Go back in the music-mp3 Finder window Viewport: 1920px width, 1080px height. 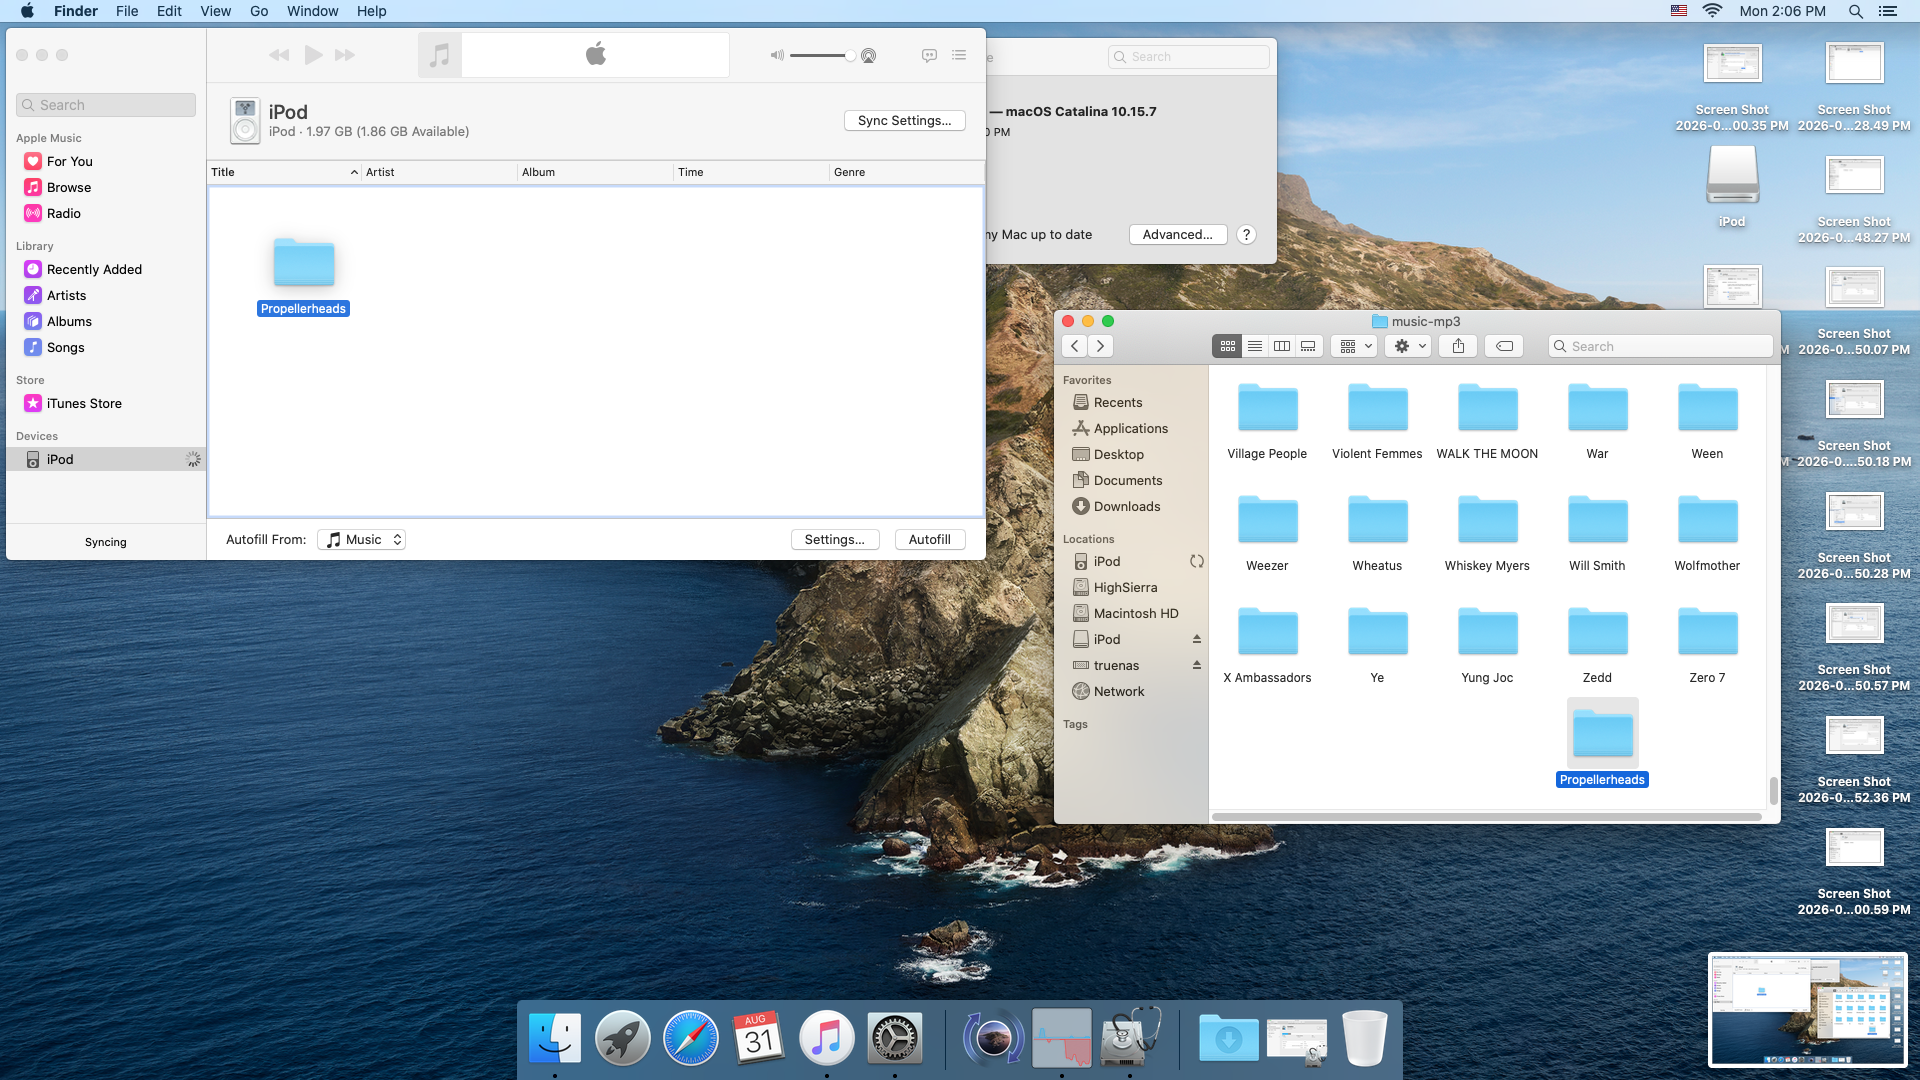tap(1074, 346)
